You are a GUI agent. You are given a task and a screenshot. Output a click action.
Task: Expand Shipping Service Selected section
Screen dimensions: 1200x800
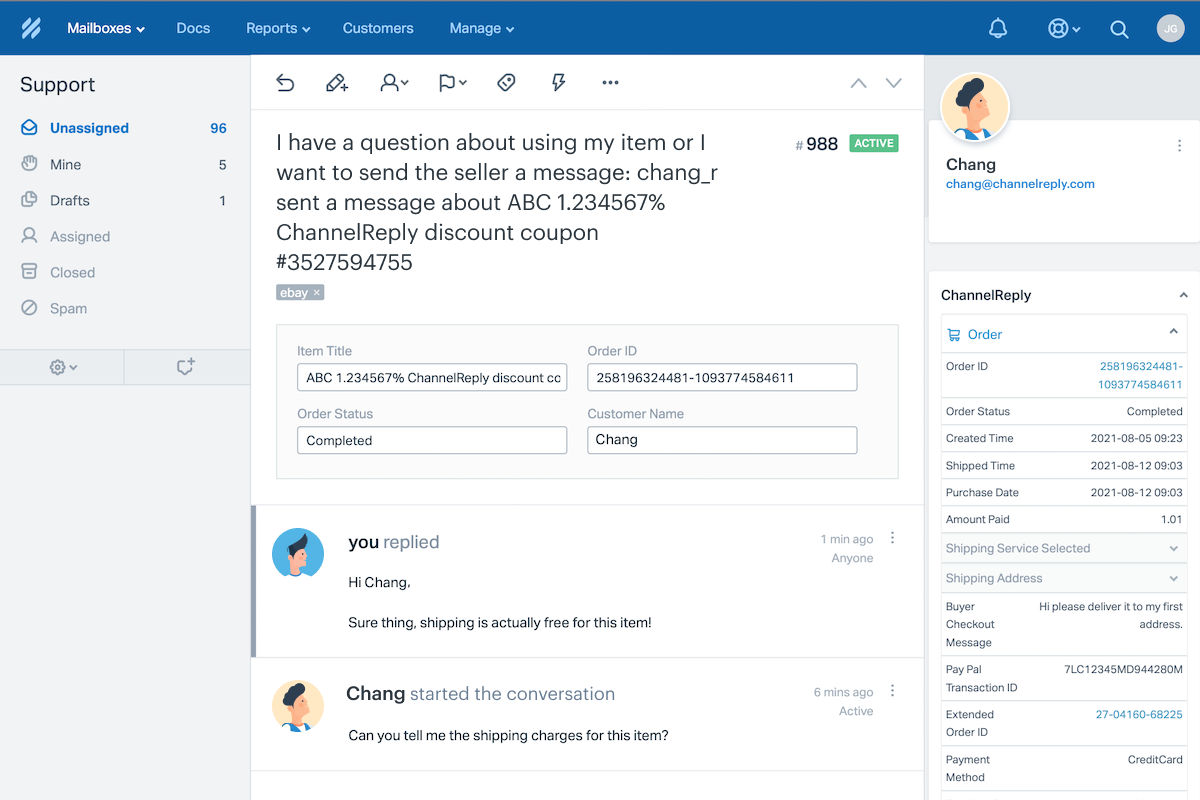point(1065,548)
